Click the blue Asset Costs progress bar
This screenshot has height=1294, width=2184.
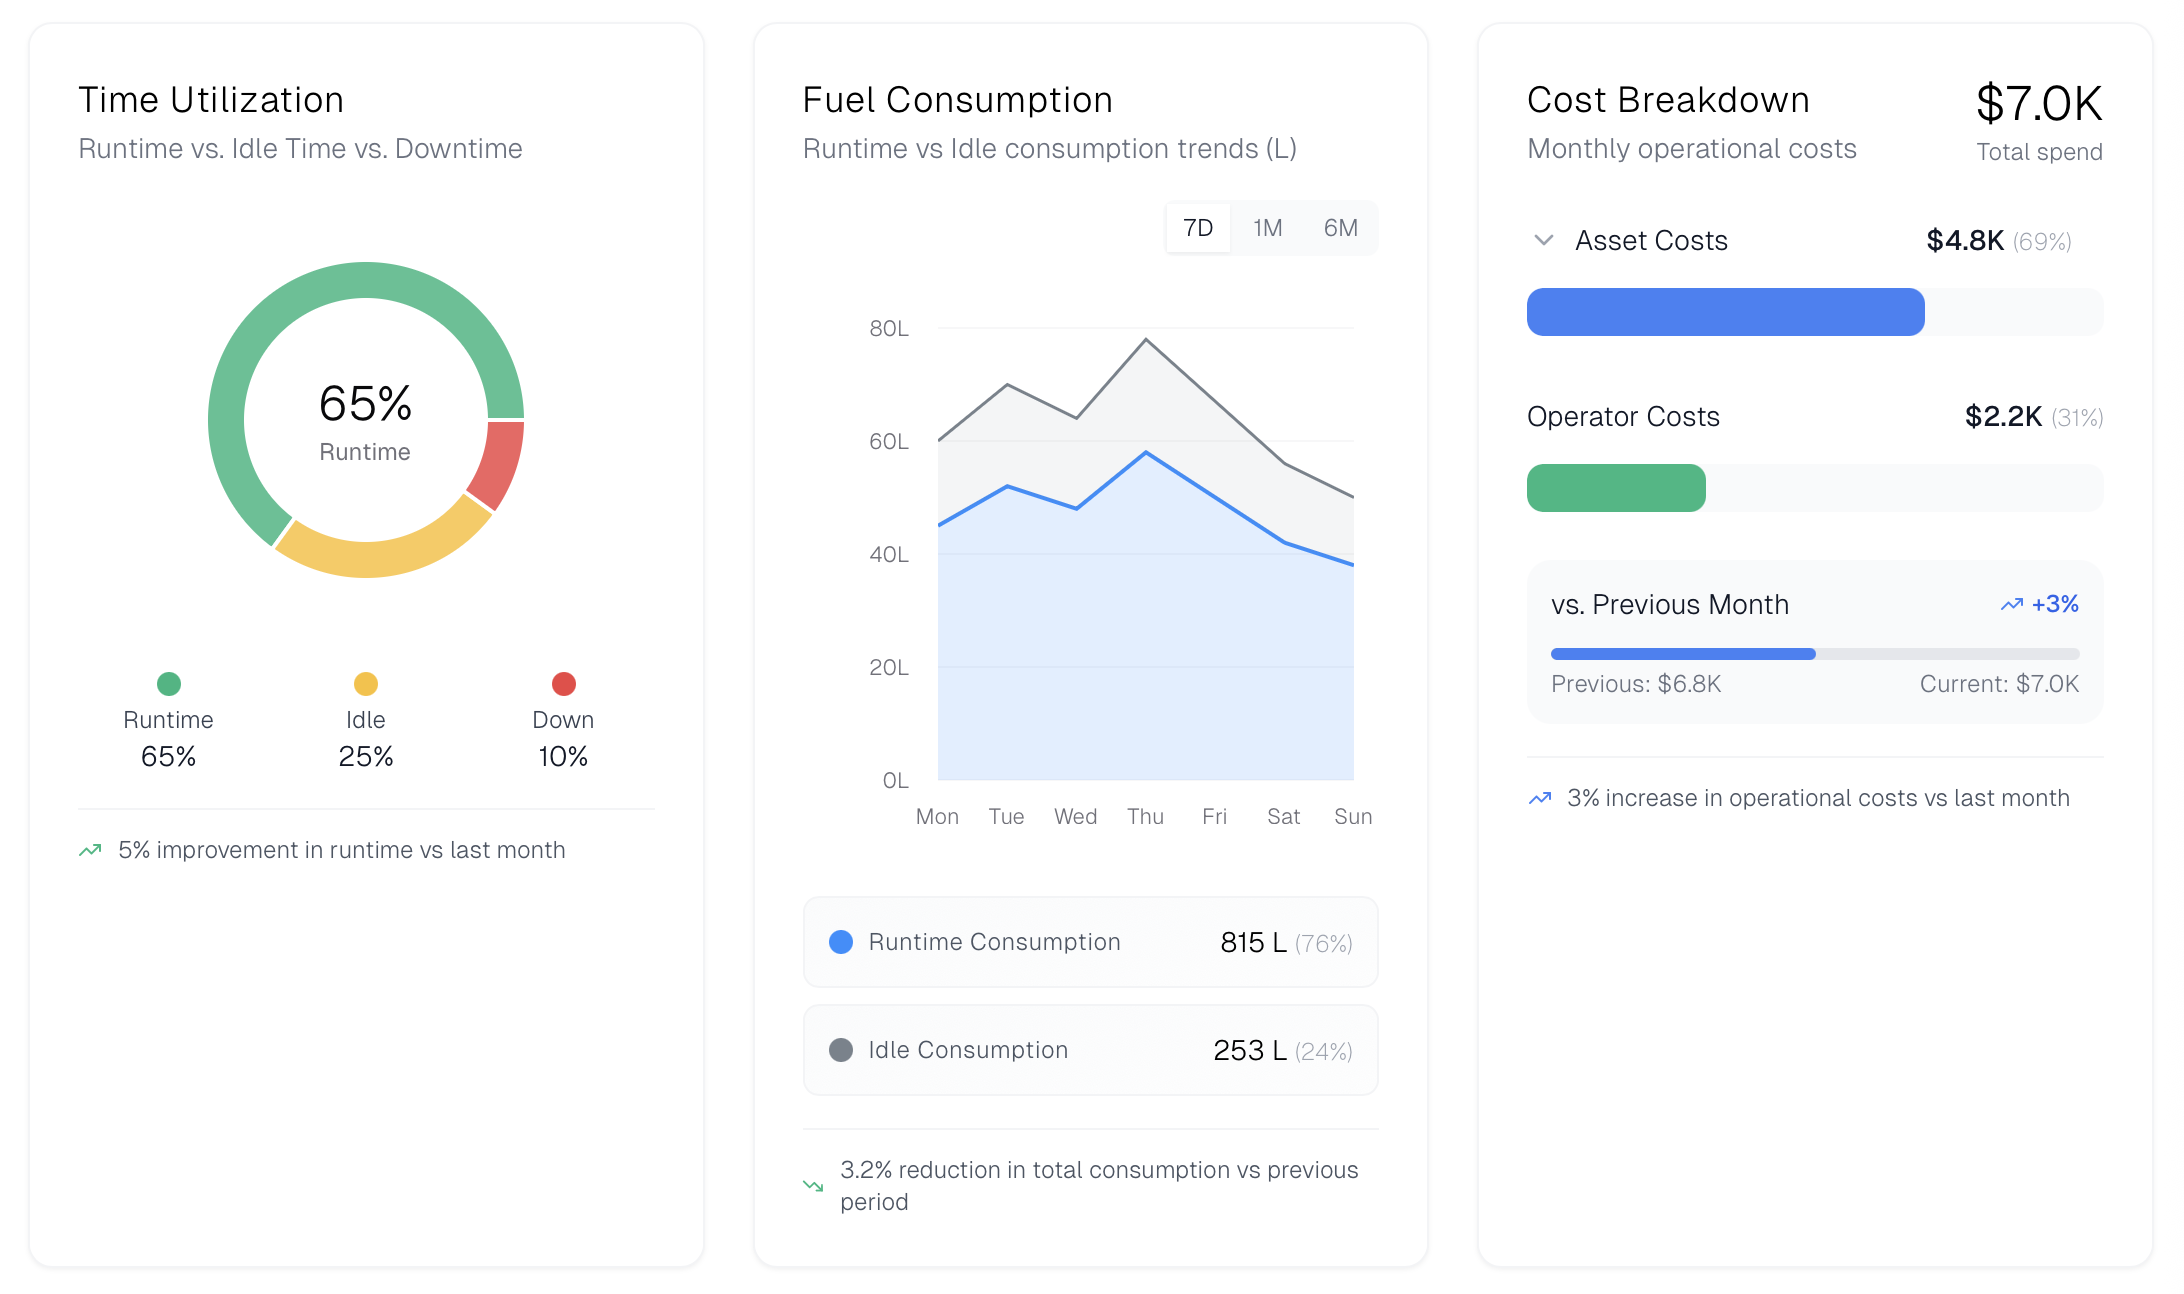(x=1725, y=312)
